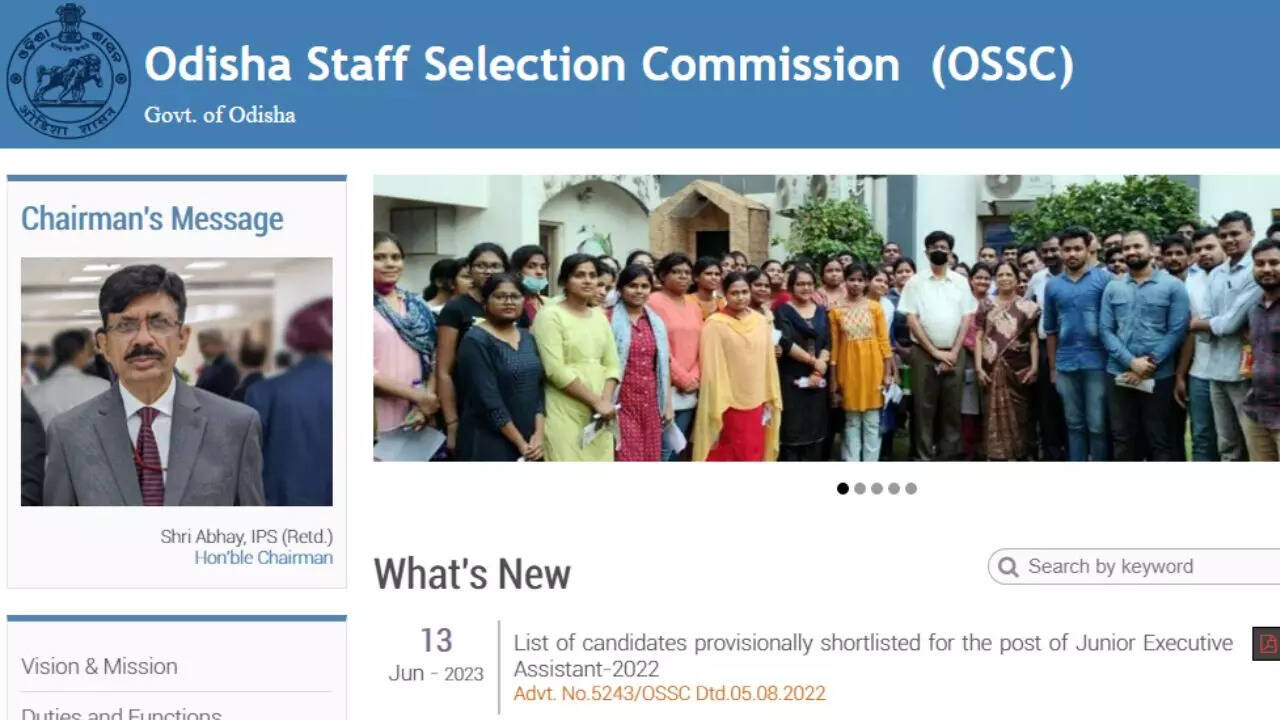Switch to the second carousel slide dot

pyautogui.click(x=860, y=488)
